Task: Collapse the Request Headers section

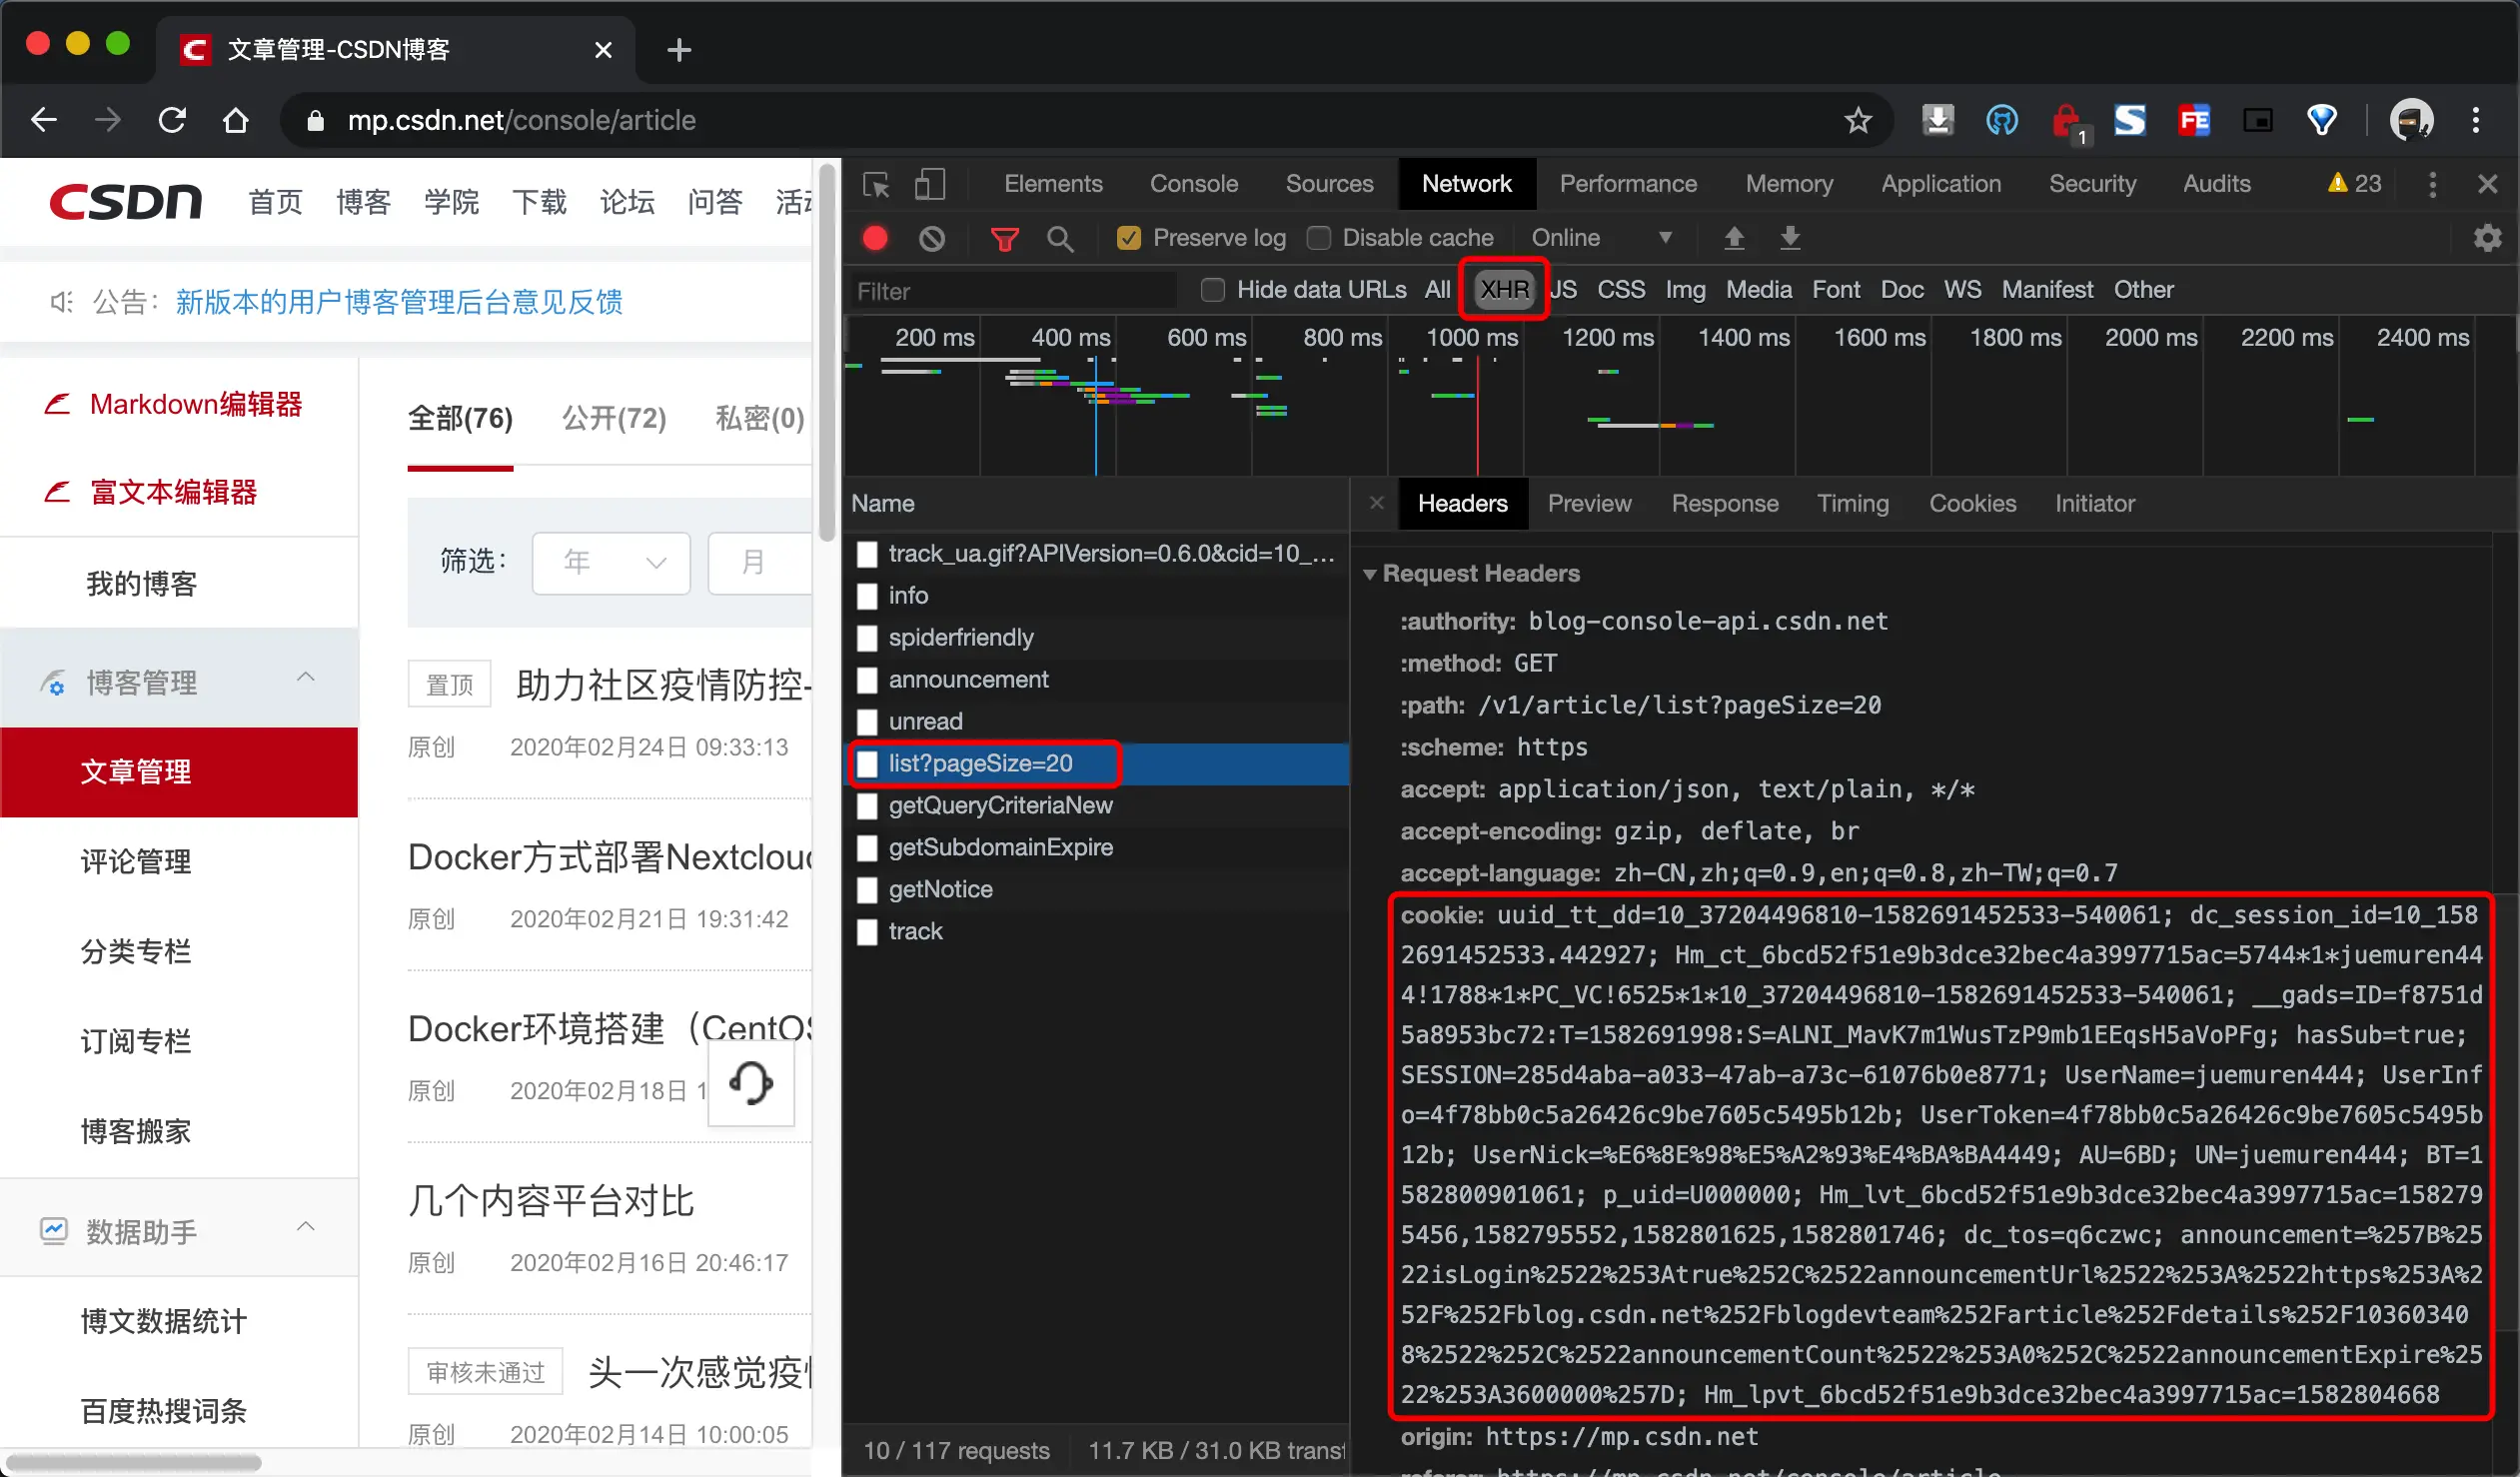Action: pos(1370,573)
